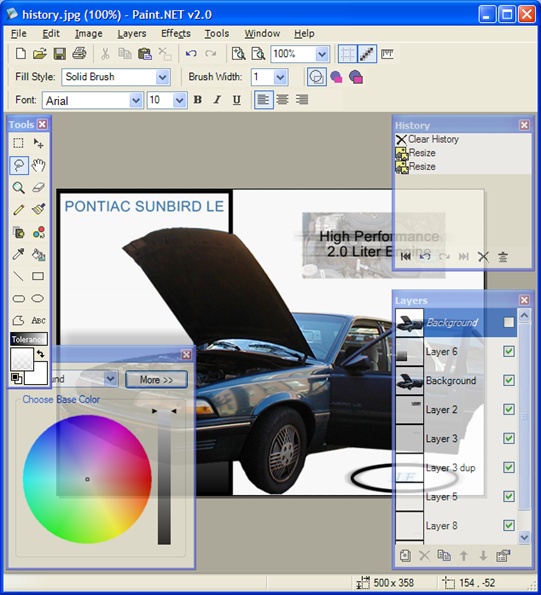Open the font size dropdown
541x595 pixels.
coord(179,101)
